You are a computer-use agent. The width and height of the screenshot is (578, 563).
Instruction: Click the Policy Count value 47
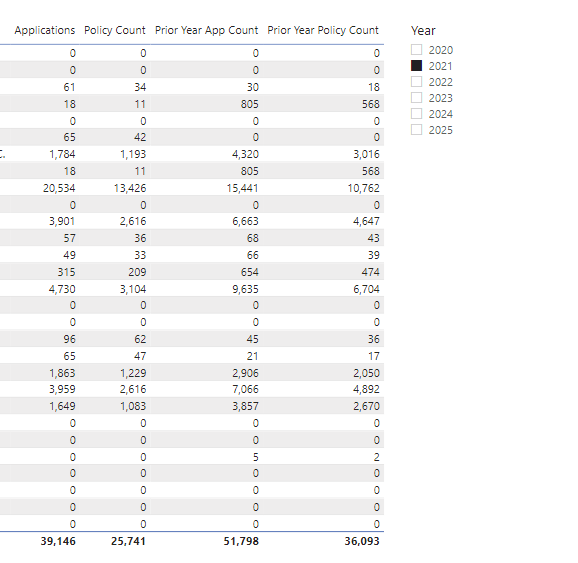point(140,356)
